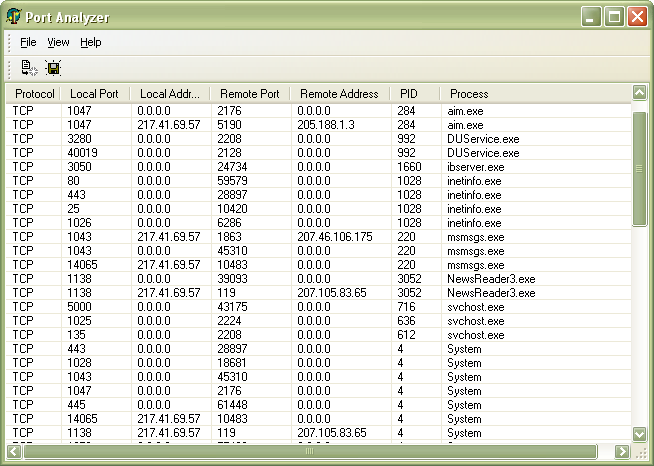
Task: Click remote port 43175
Action: (232, 307)
